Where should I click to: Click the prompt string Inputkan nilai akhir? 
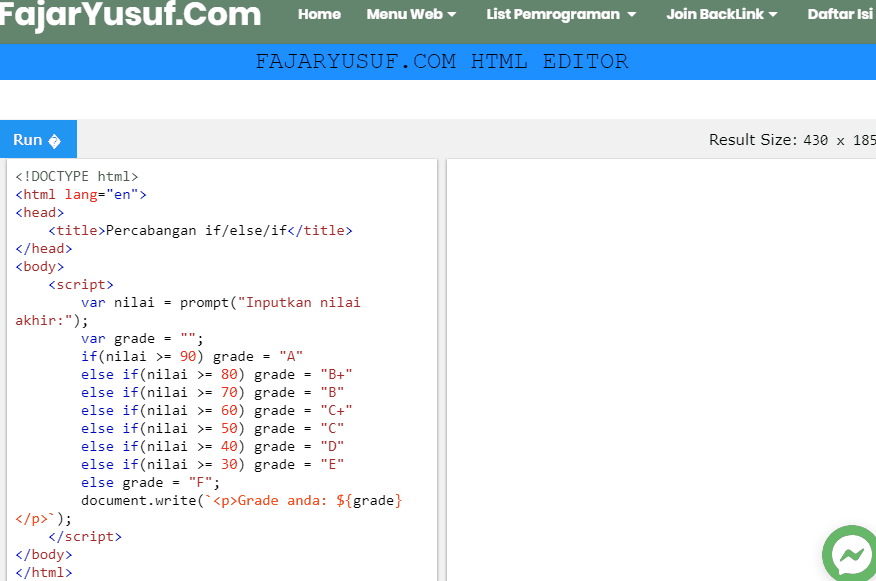300,302
